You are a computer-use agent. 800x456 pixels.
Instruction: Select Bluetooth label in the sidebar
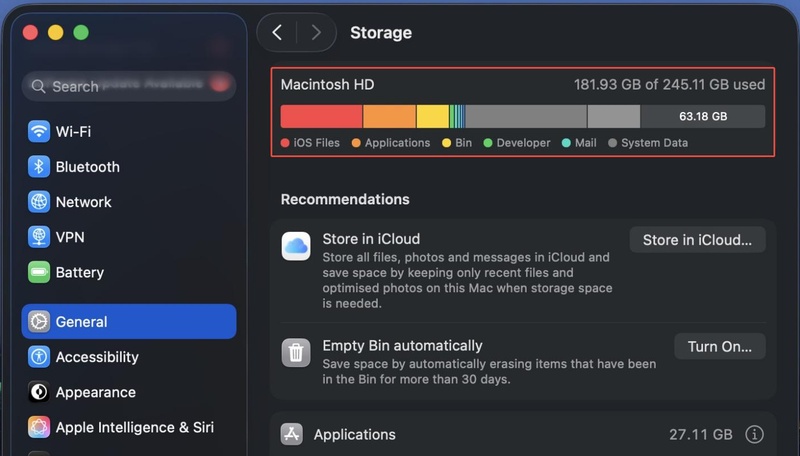pyautogui.click(x=88, y=167)
